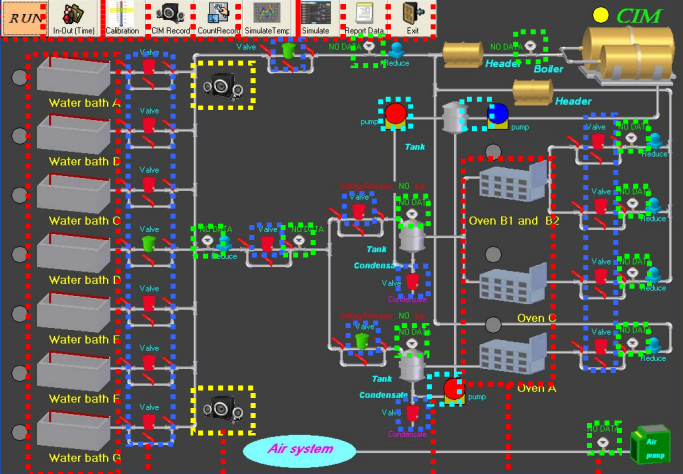The width and height of the screenshot is (683, 474).
Task: Open the Simulate screen icon
Action: tap(315, 18)
